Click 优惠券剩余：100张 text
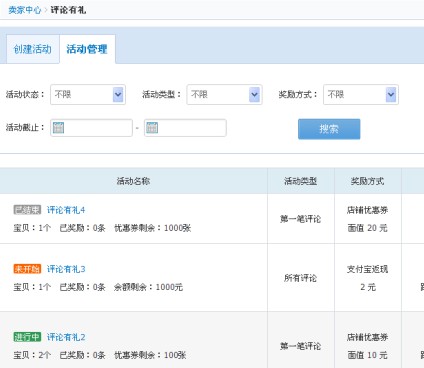 (150, 355)
